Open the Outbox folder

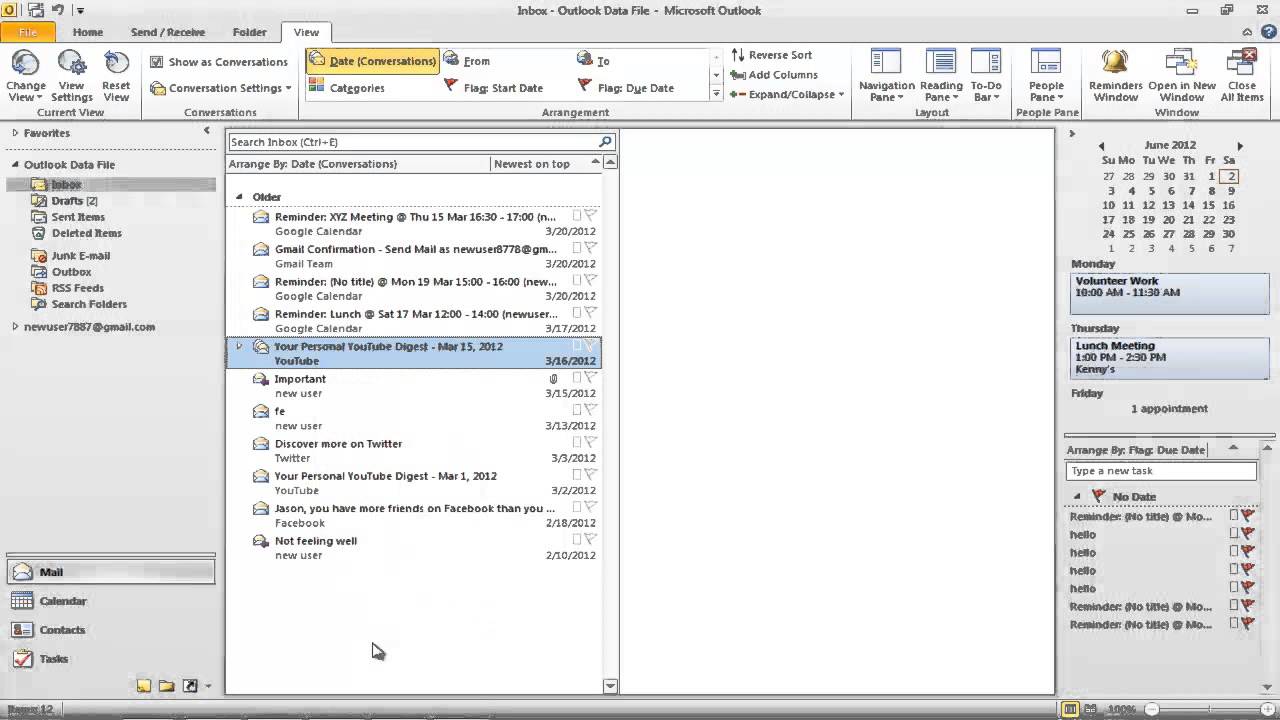point(71,272)
